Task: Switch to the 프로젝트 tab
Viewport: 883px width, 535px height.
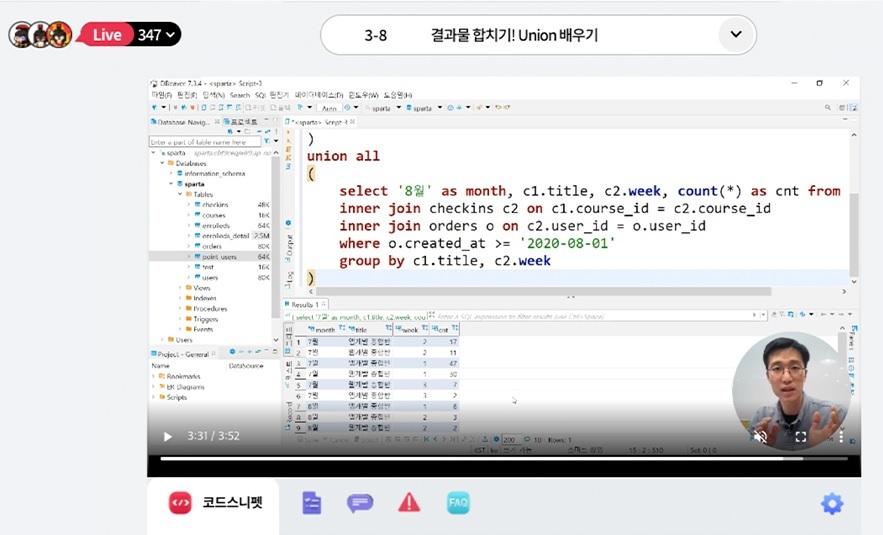Action: pyautogui.click(x=242, y=122)
